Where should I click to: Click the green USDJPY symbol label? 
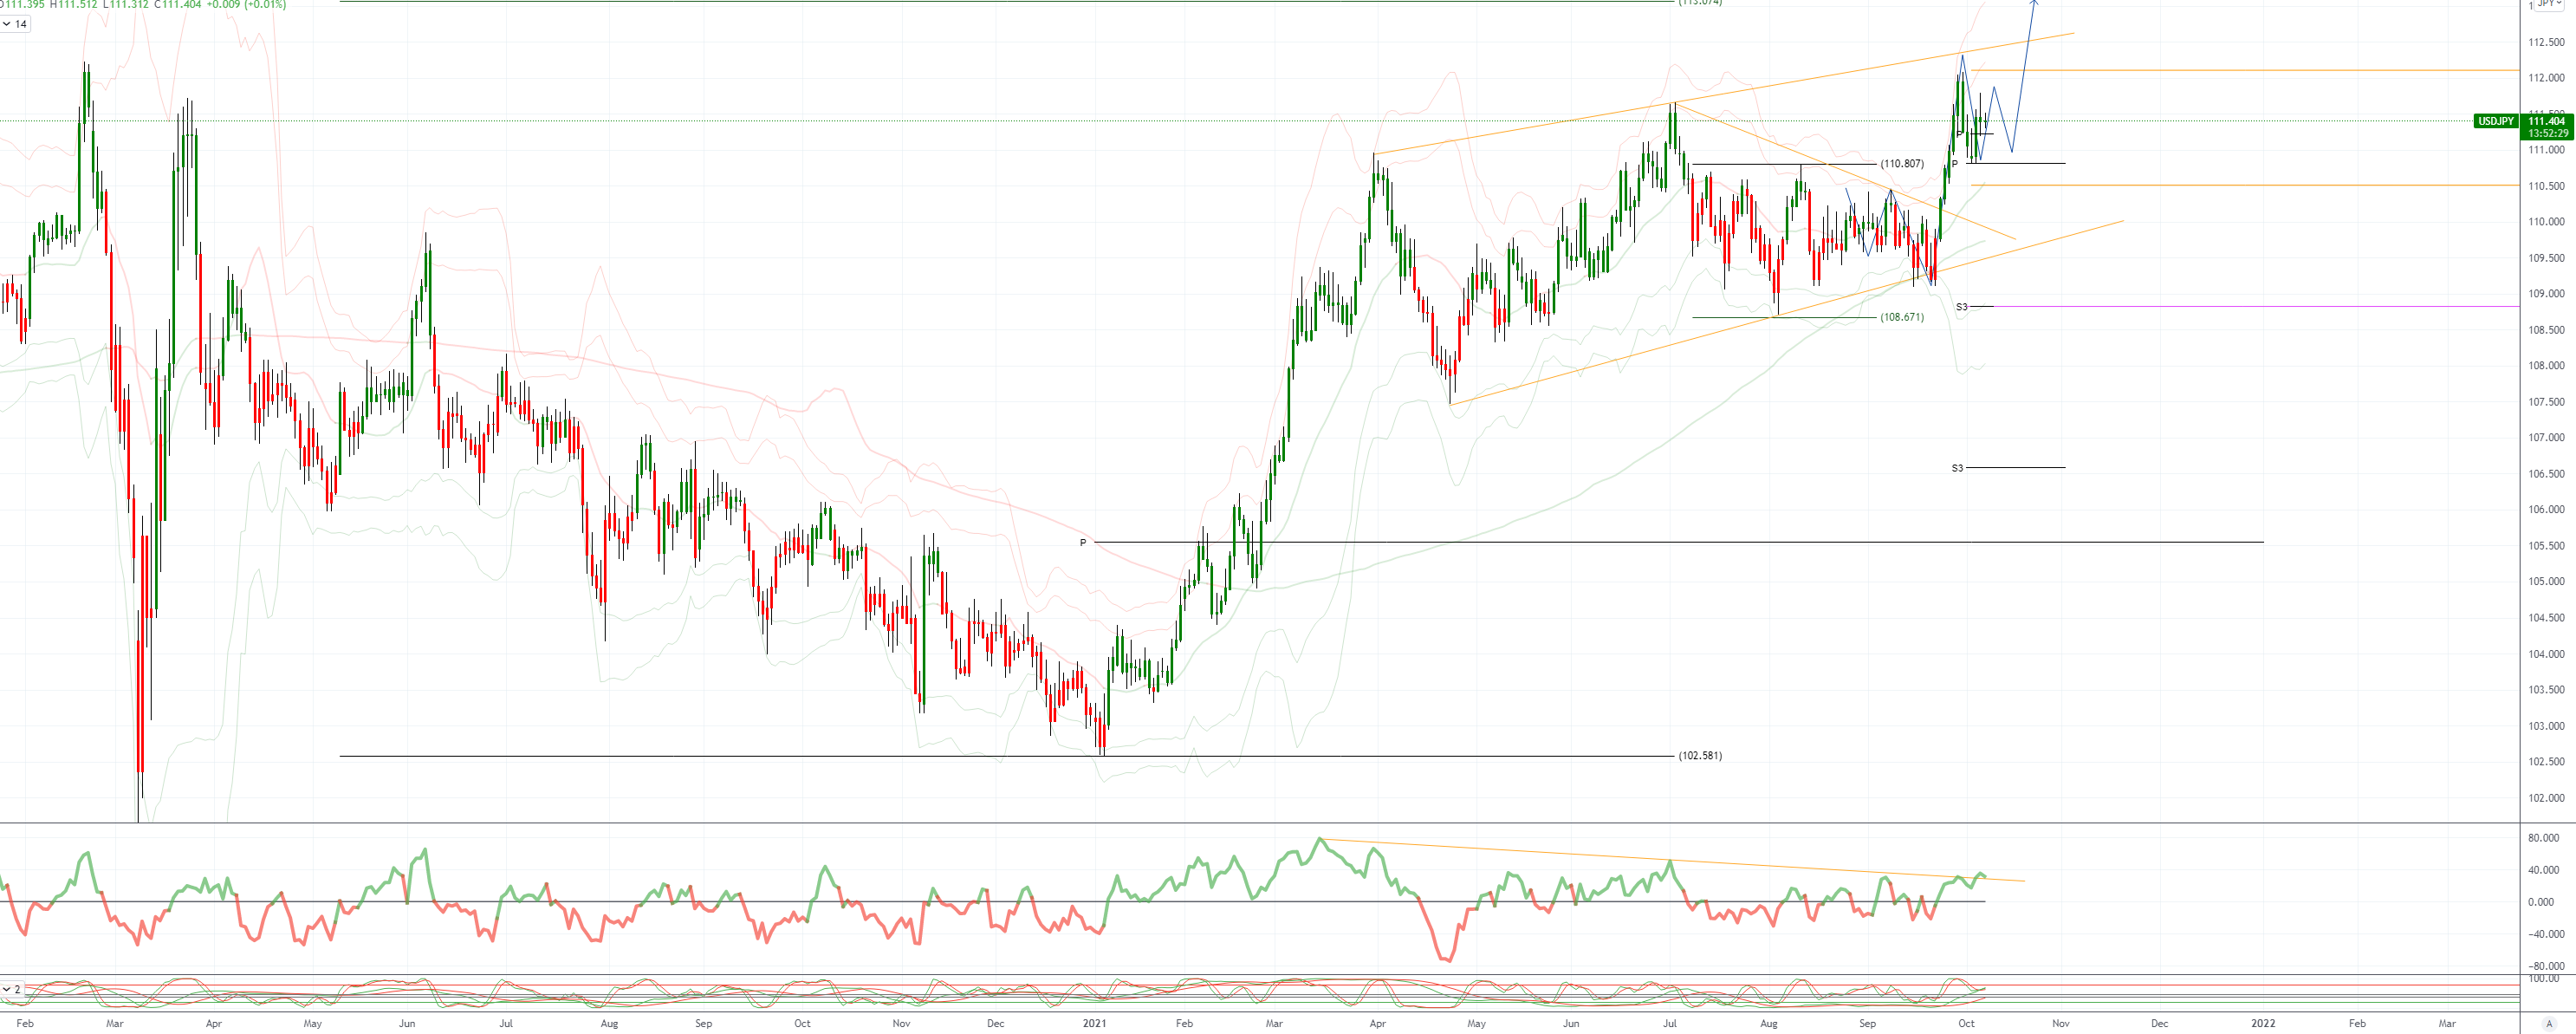click(x=2495, y=121)
